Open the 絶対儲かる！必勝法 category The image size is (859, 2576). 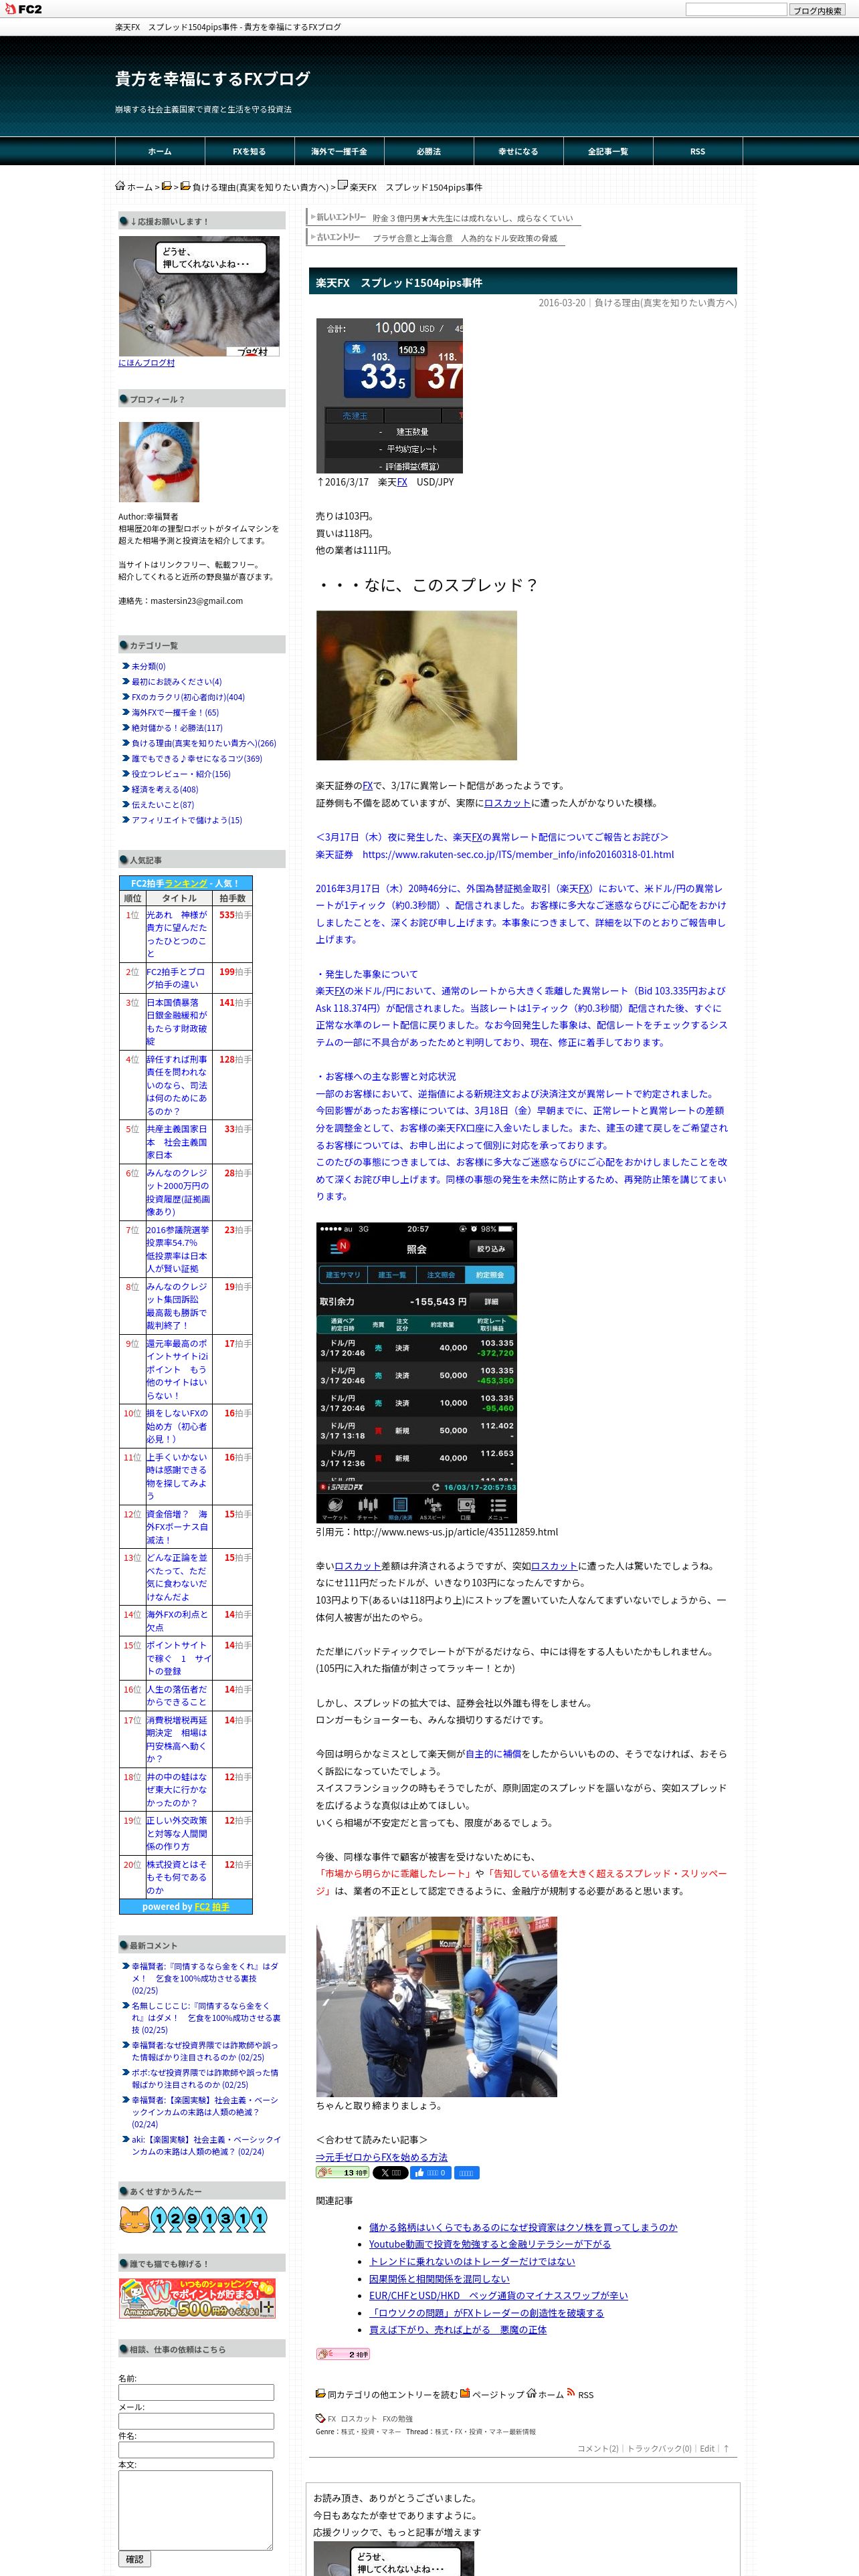point(177,728)
